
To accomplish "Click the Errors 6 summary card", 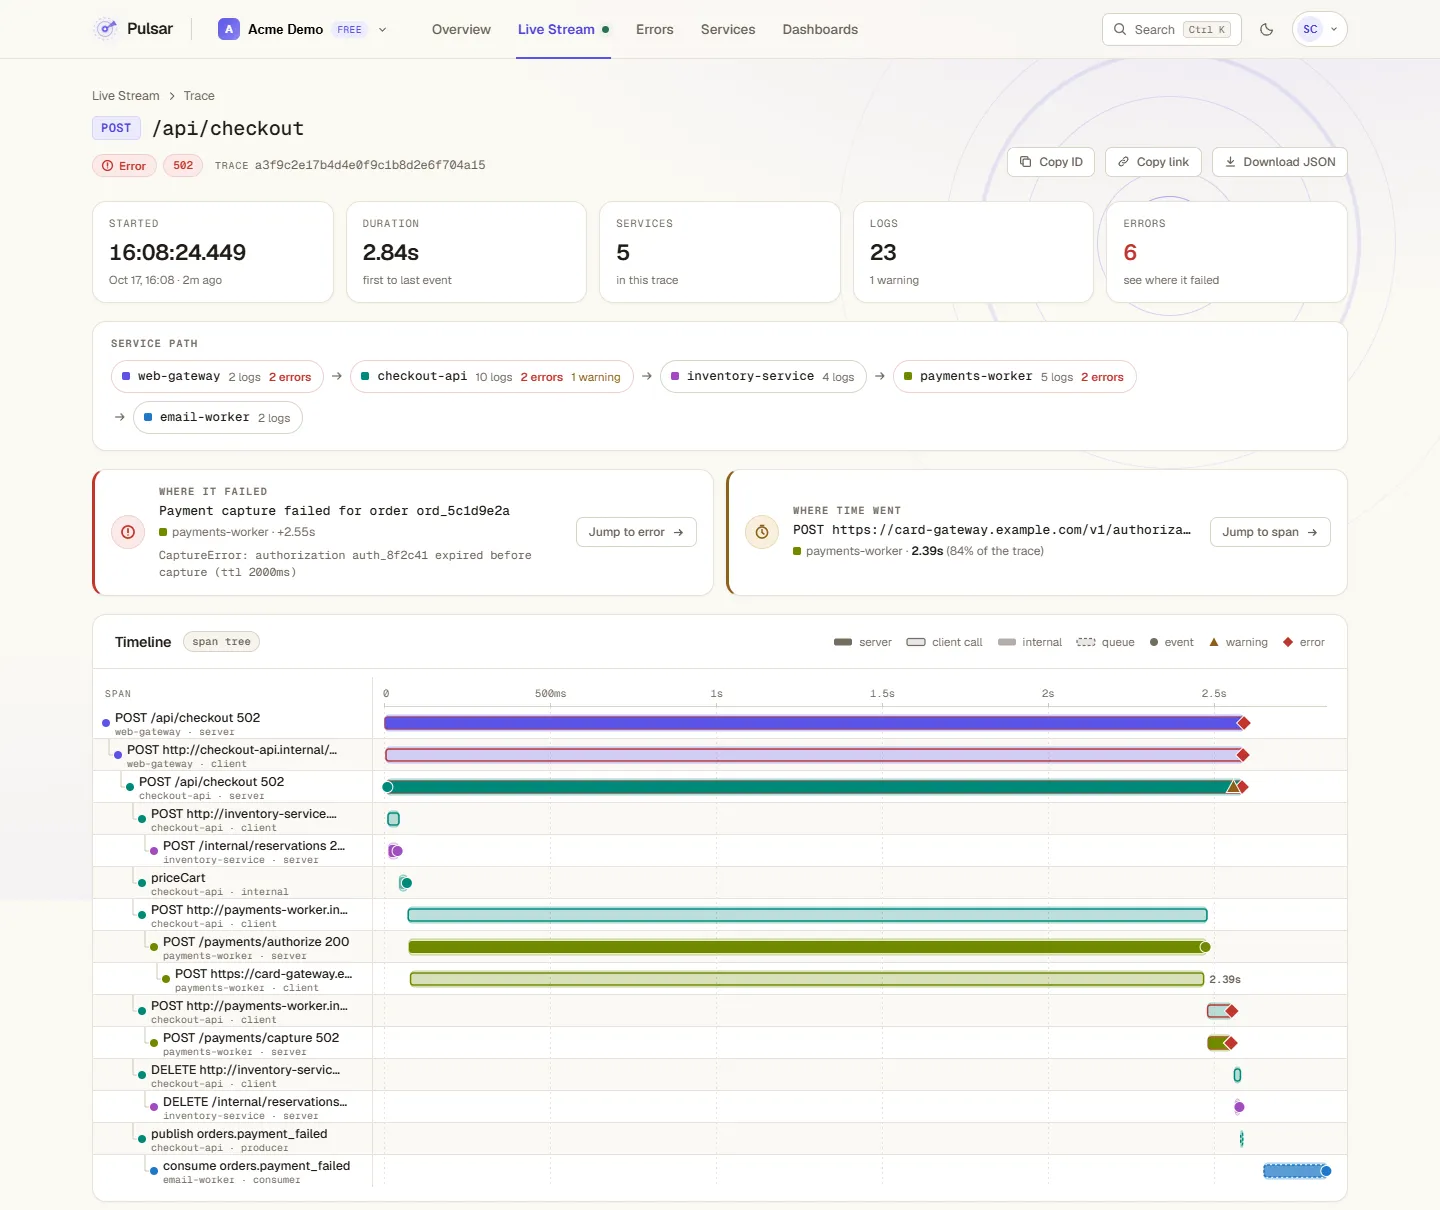I will (x=1227, y=252).
